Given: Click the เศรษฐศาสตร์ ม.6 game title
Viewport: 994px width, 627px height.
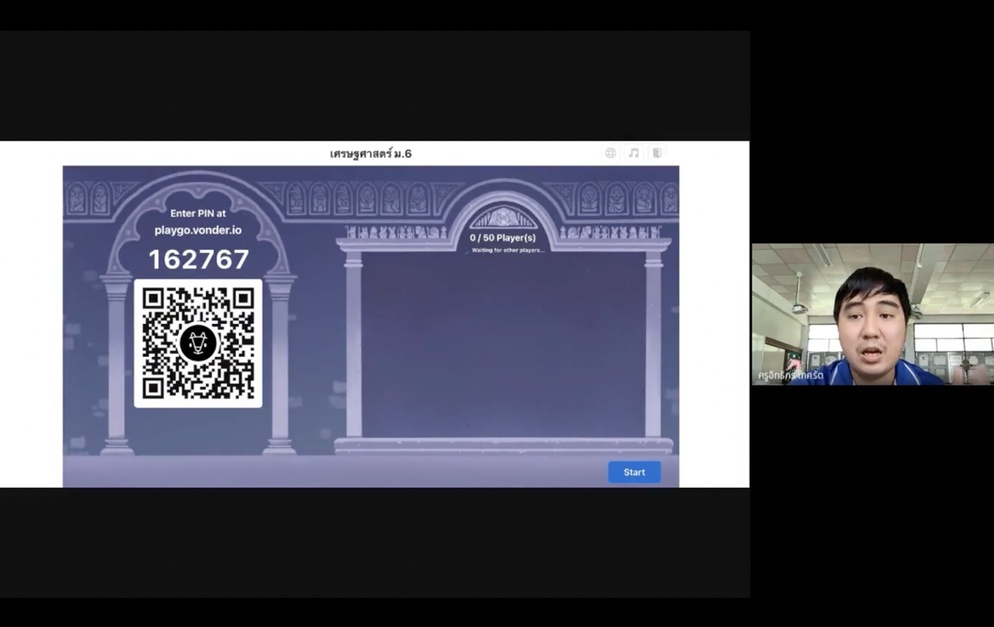Looking at the screenshot, I should click(x=371, y=153).
